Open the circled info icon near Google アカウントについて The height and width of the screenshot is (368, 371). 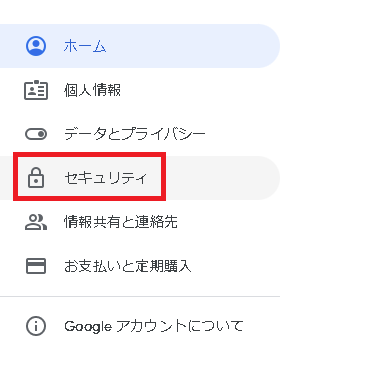36,326
